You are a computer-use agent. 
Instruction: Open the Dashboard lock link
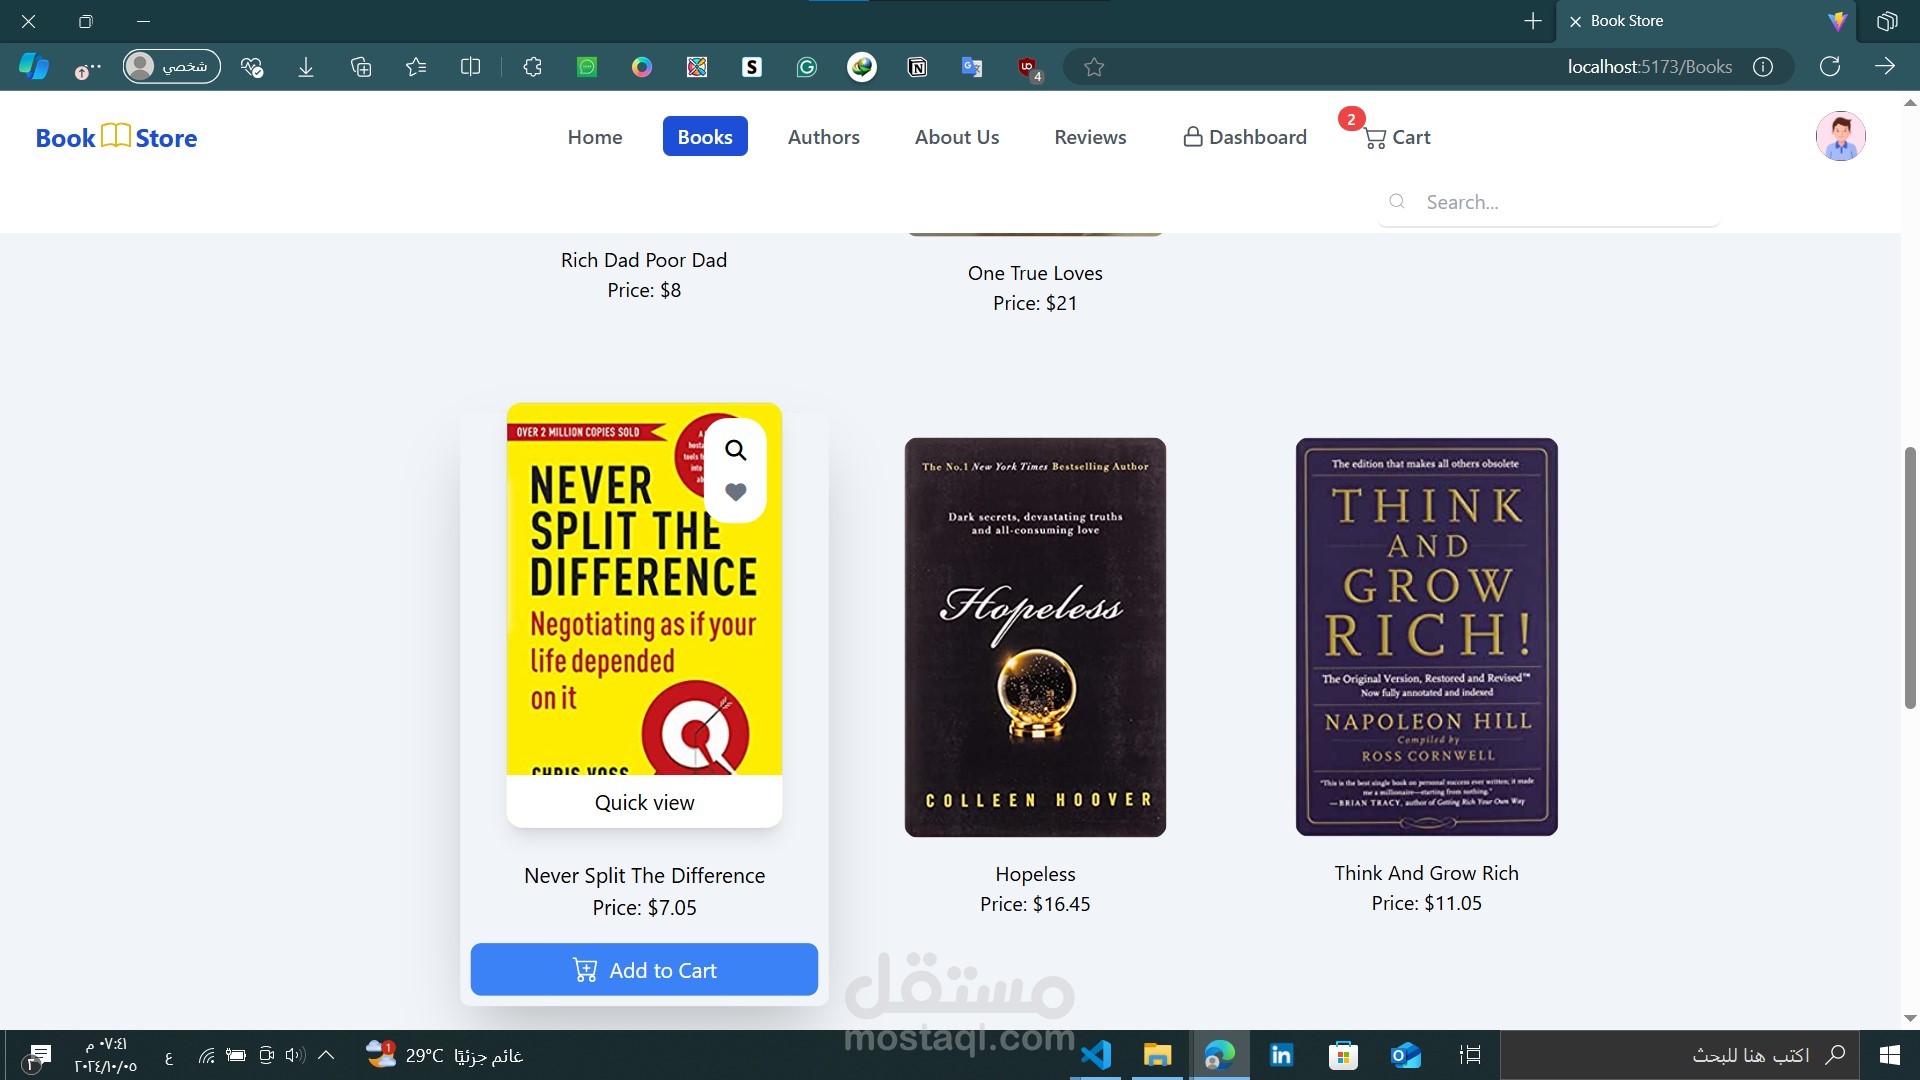pyautogui.click(x=1244, y=137)
